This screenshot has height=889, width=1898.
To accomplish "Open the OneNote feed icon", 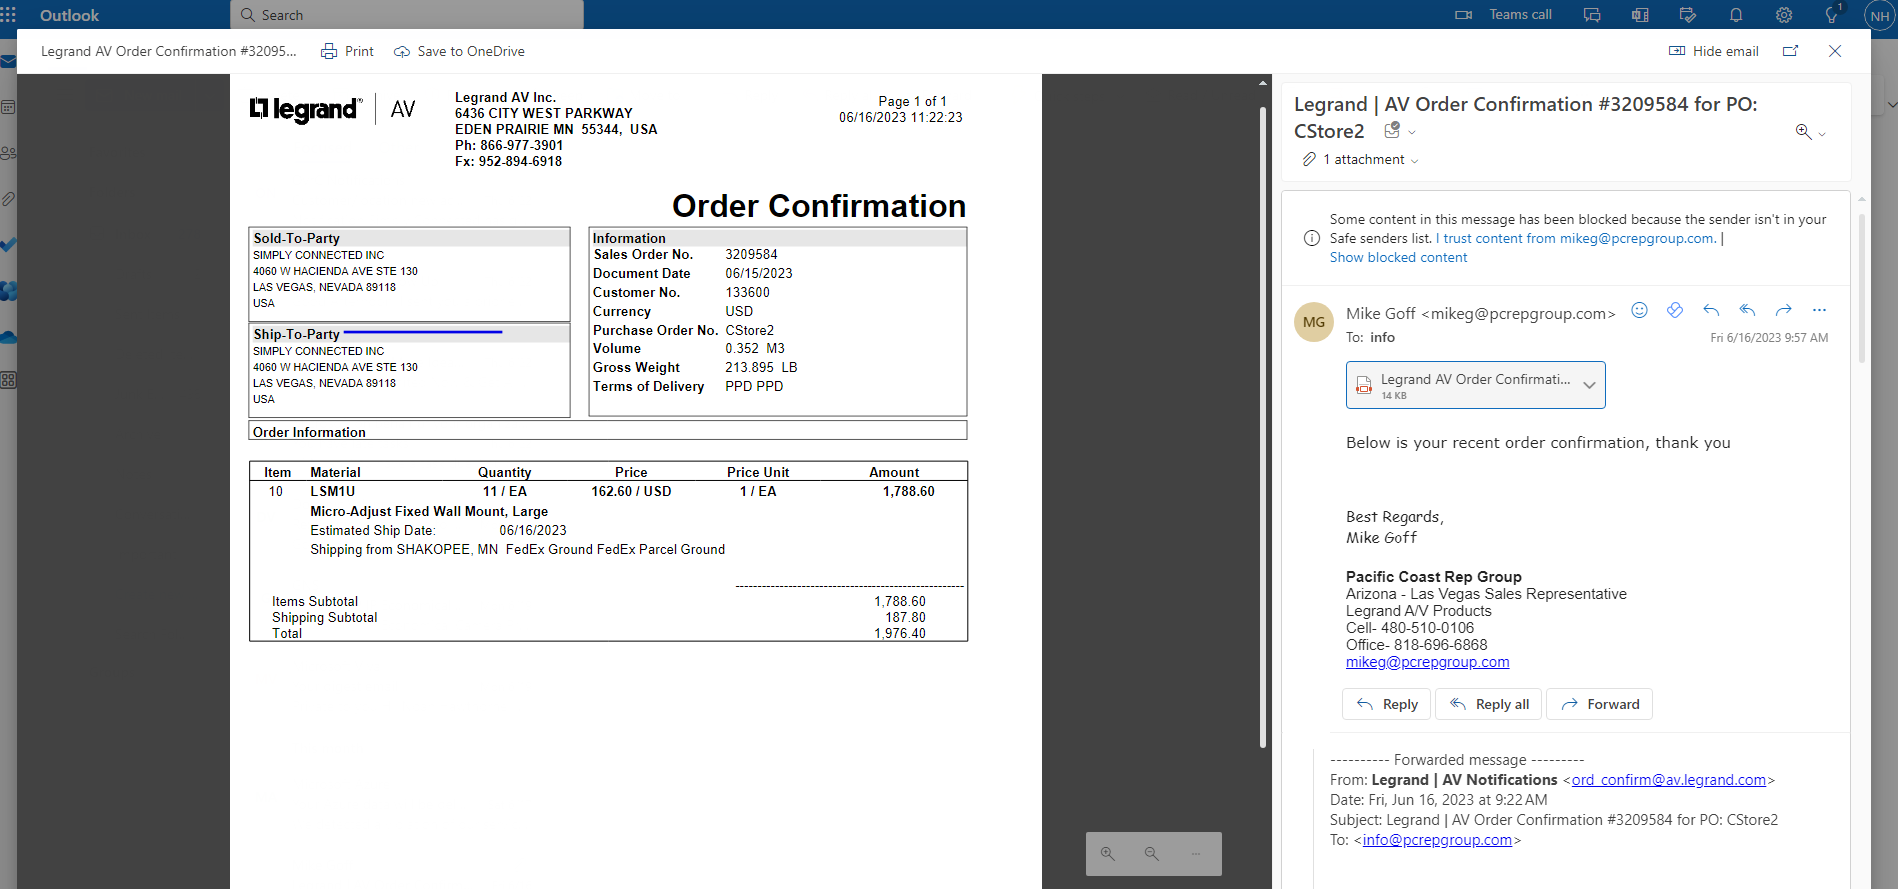I will point(1640,15).
